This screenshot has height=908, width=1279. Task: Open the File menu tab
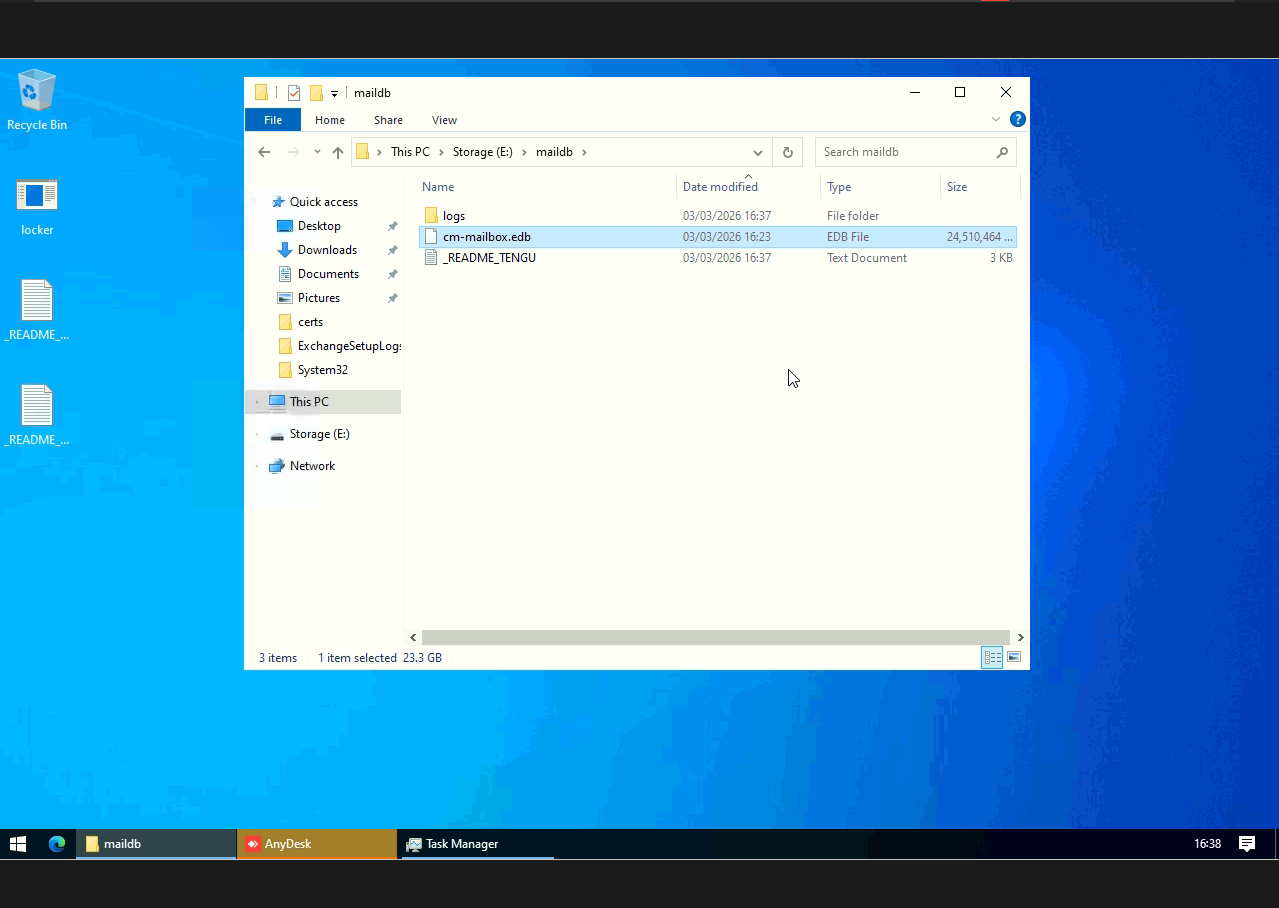tap(273, 120)
